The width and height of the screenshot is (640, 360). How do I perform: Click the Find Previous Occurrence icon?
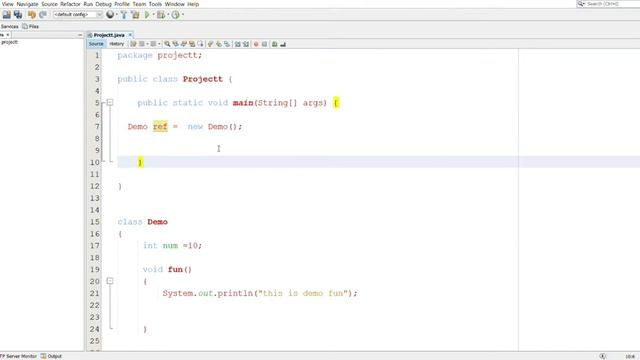pyautogui.click(x=176, y=44)
